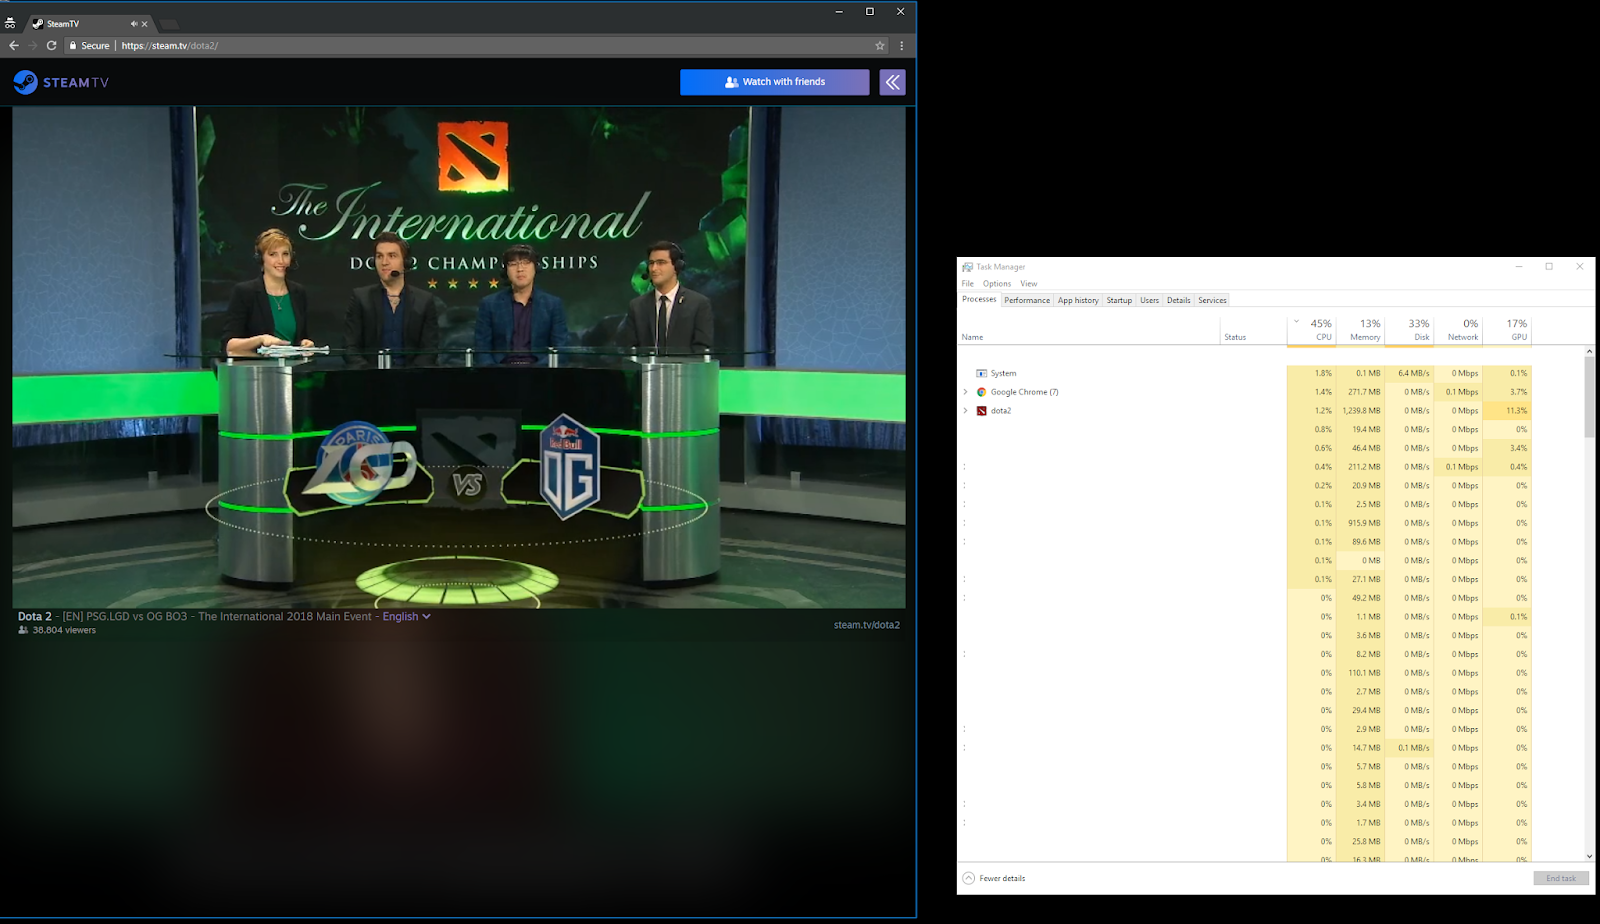The height and width of the screenshot is (924, 1600).
Task: Minimize the Task Manager window
Action: [1519, 267]
